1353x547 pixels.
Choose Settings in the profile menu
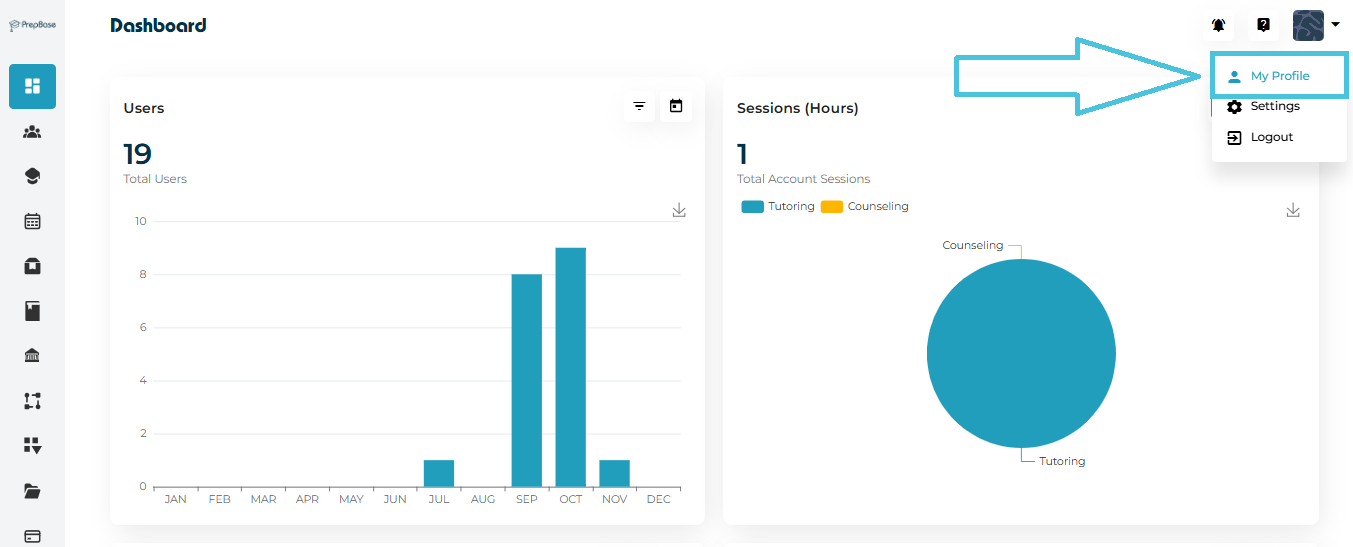[1274, 106]
